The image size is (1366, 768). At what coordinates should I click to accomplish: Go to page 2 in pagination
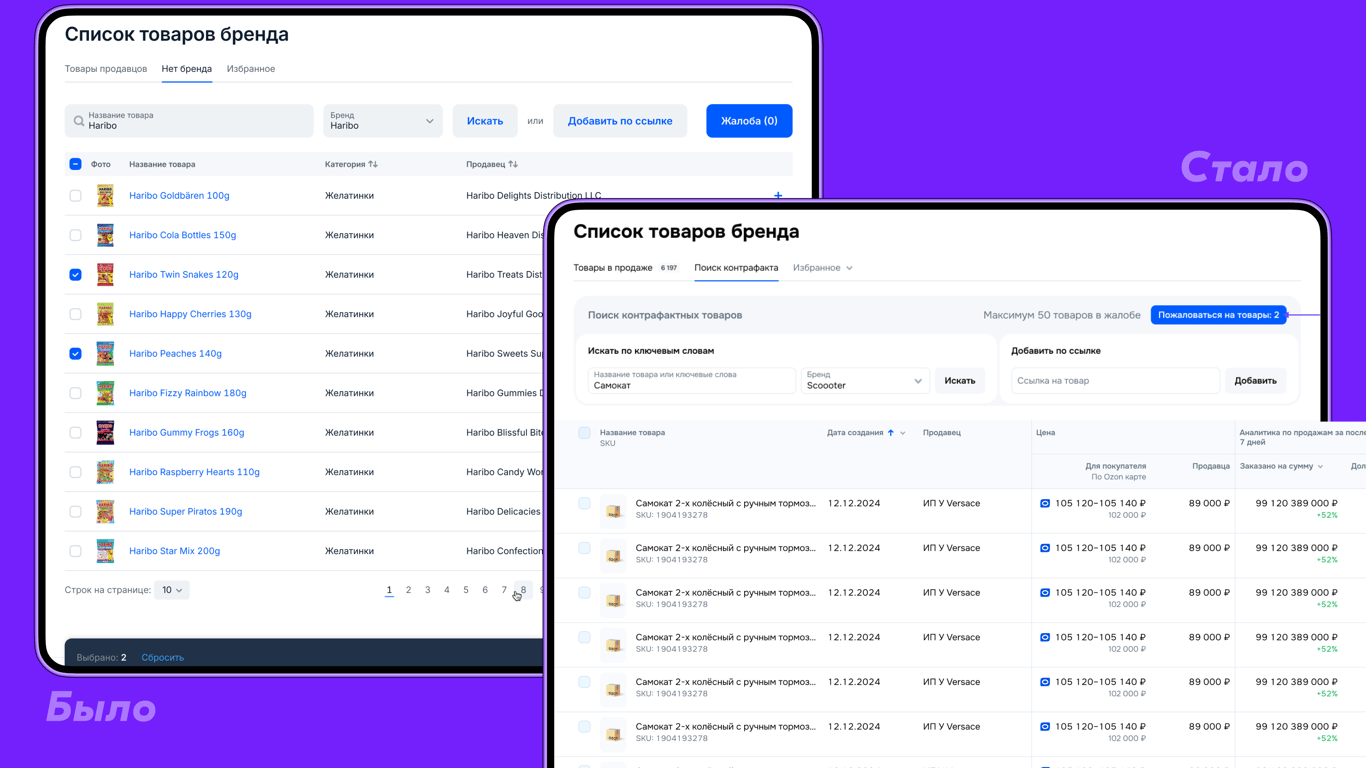408,590
